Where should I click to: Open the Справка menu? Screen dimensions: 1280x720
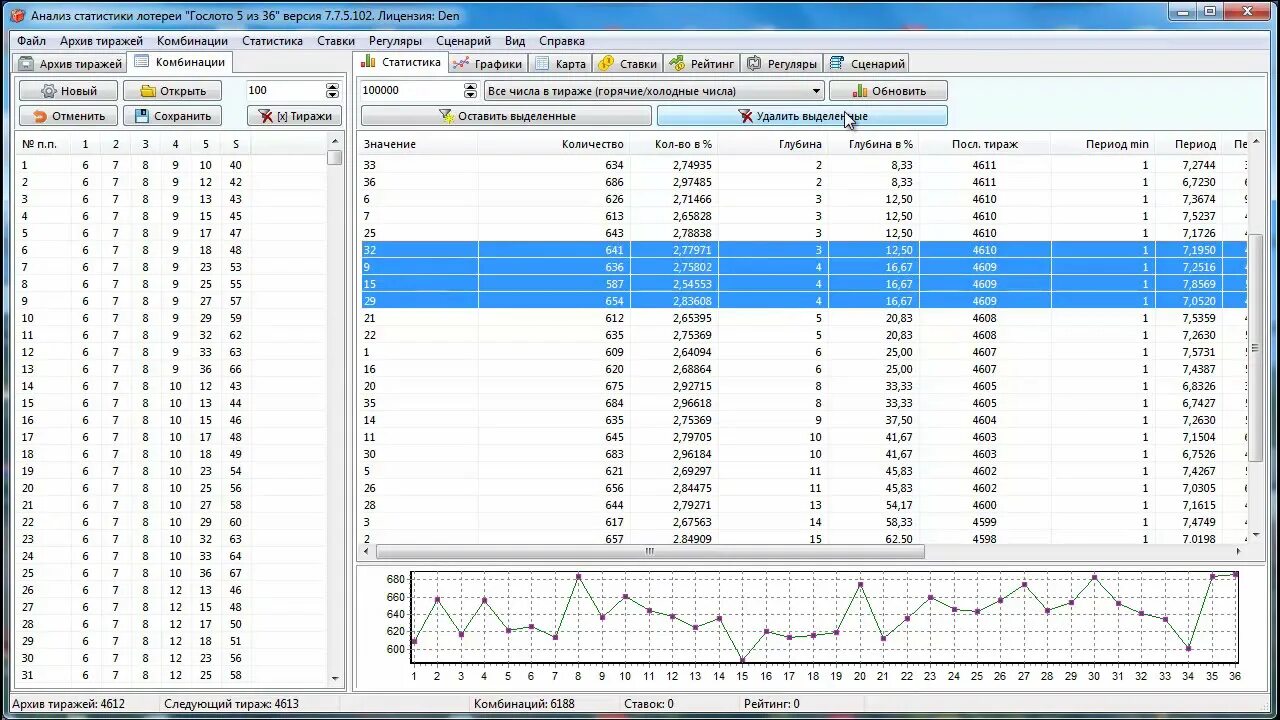[562, 41]
